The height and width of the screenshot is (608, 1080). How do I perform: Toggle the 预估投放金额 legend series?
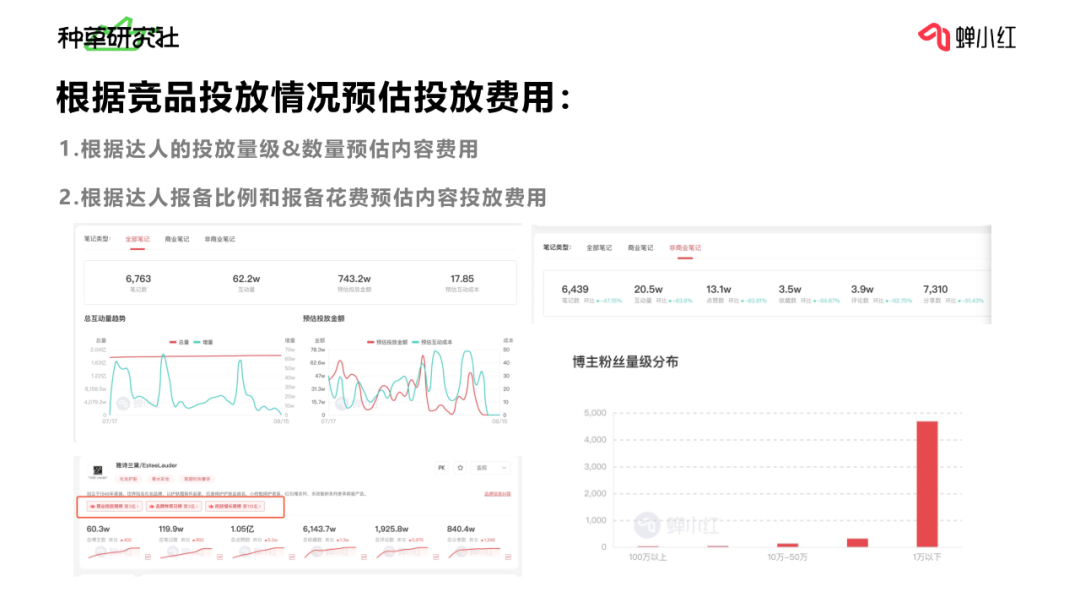[387, 342]
